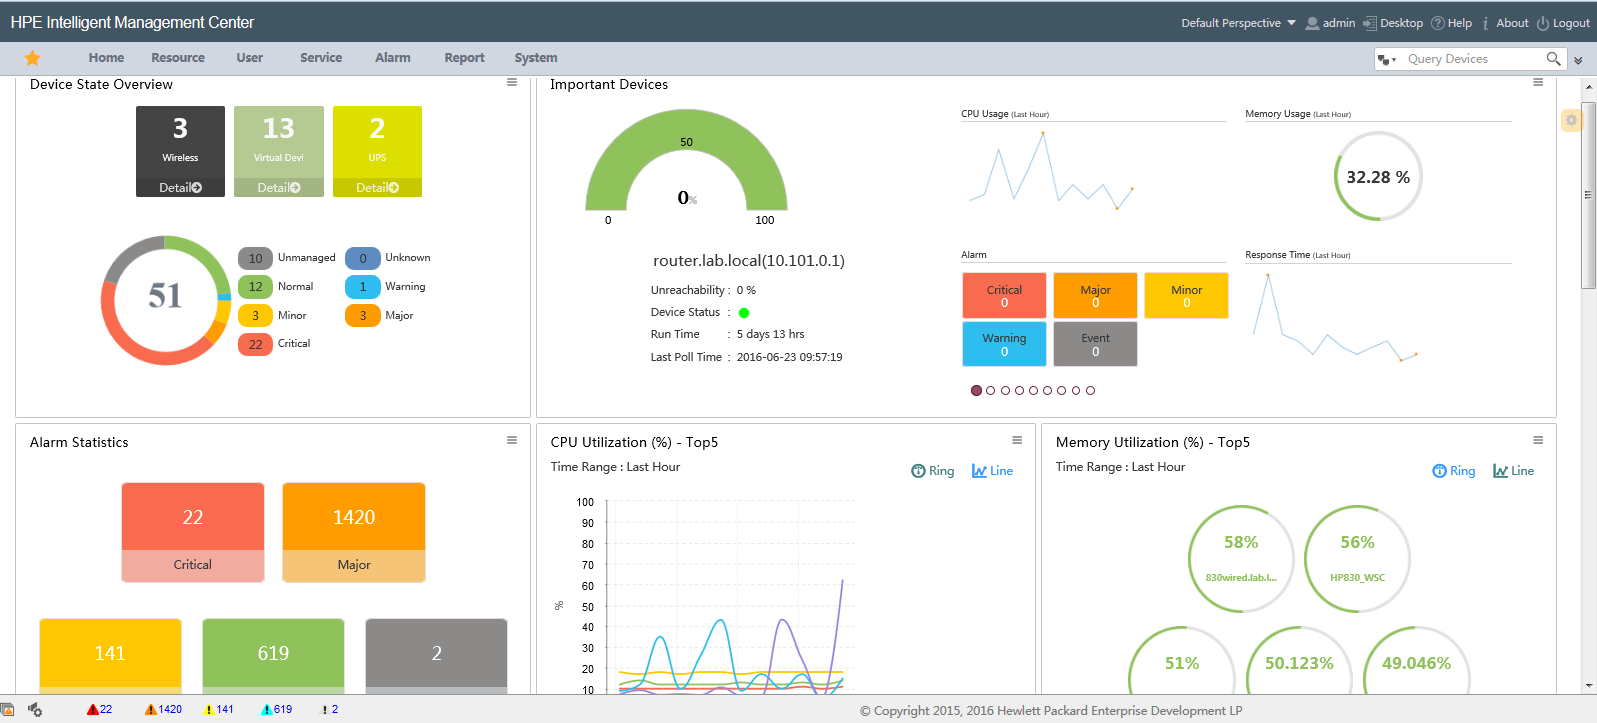Open the Help icon link

click(1451, 23)
